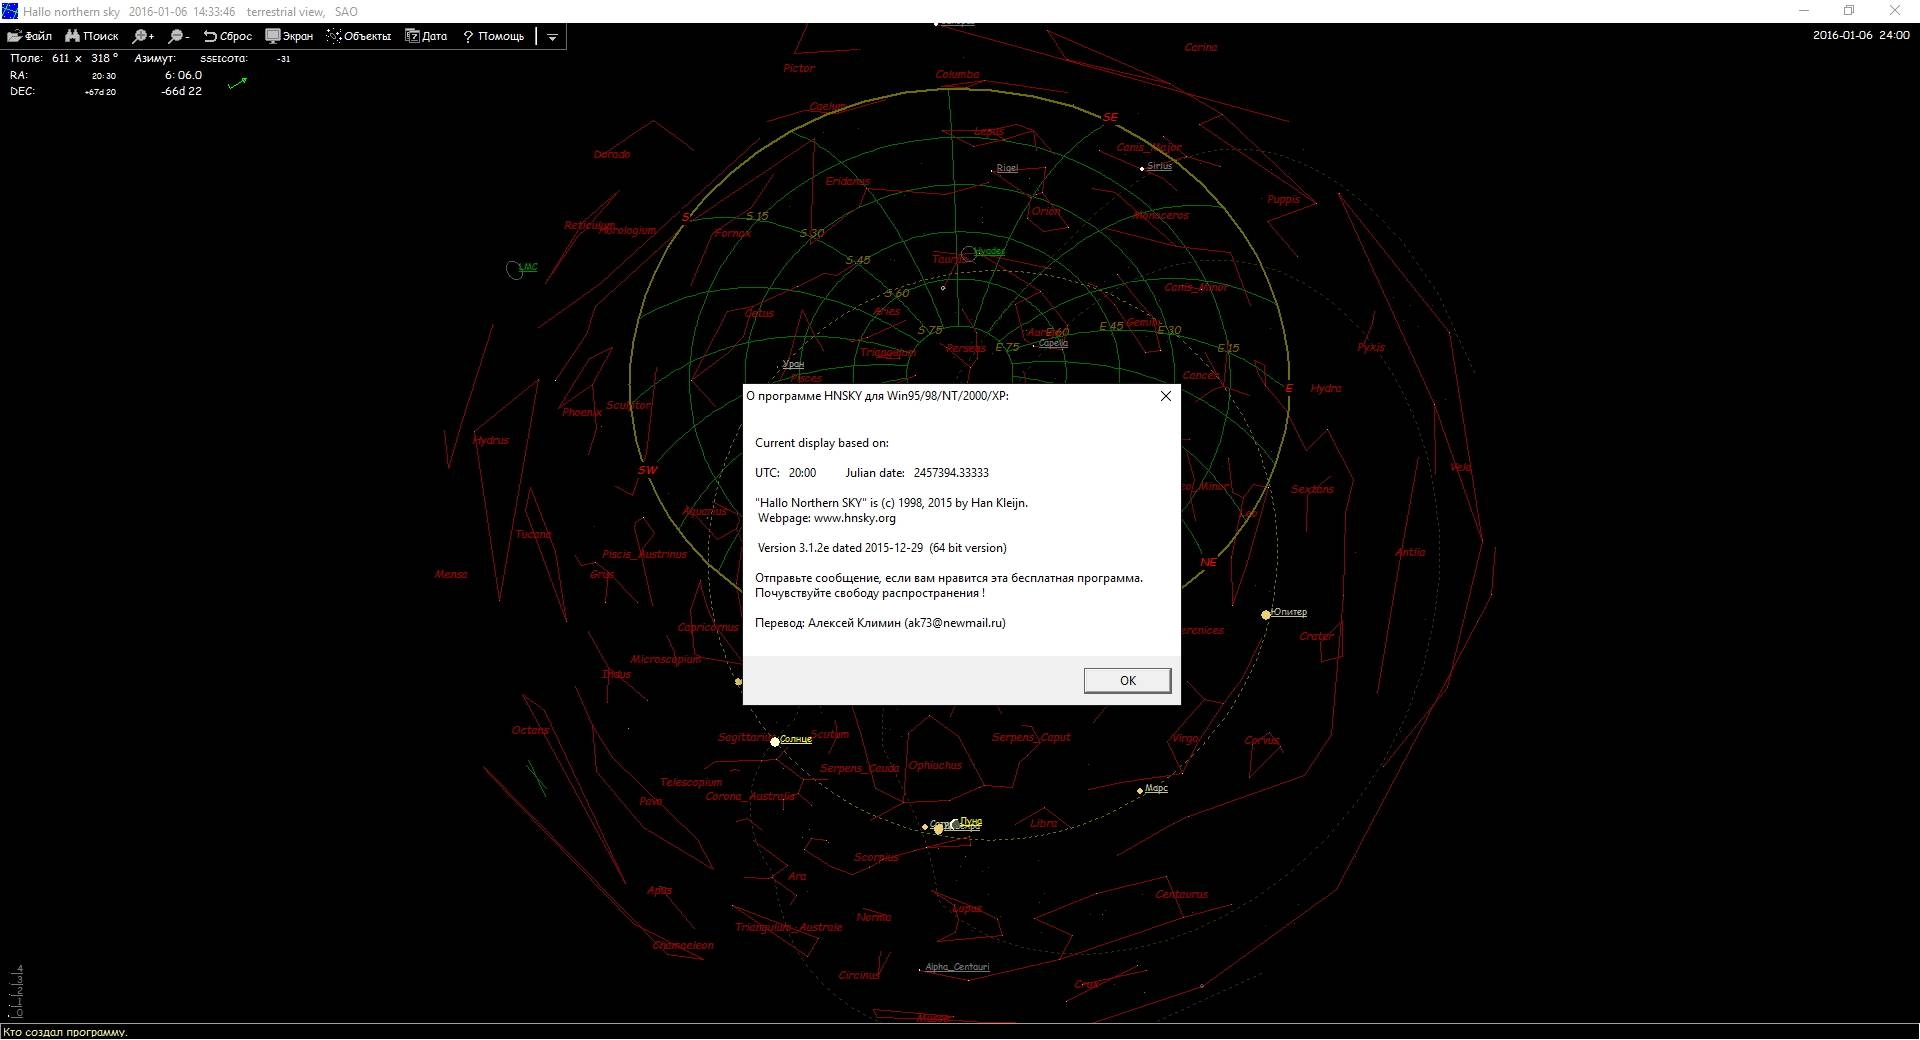Click the SE horizon compass label
Image resolution: width=1920 pixels, height=1040 pixels.
tap(1110, 117)
